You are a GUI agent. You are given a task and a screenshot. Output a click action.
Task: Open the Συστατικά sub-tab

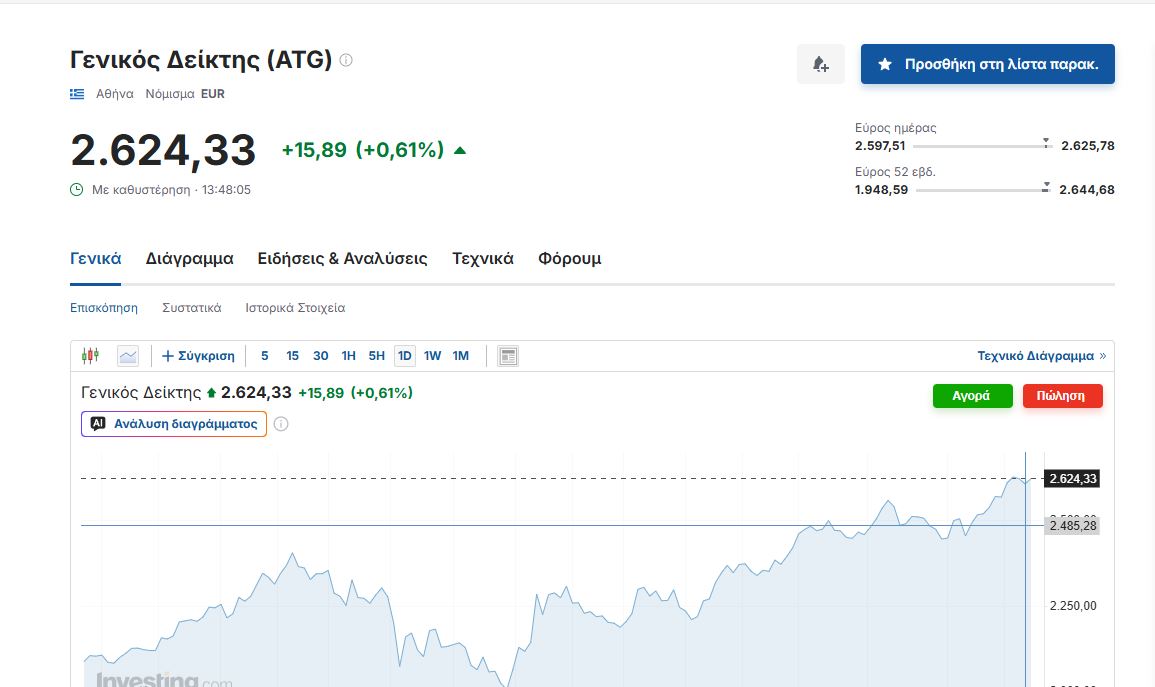192,308
